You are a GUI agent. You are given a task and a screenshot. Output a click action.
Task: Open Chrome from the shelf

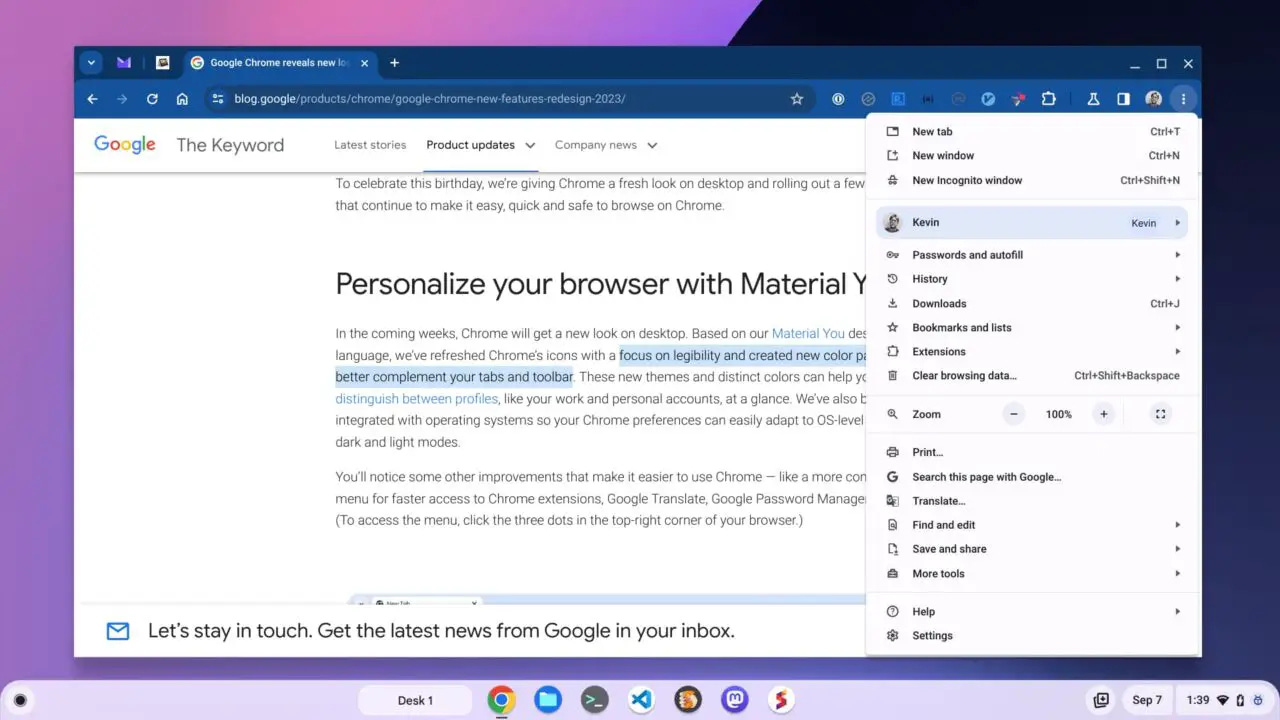(501, 700)
